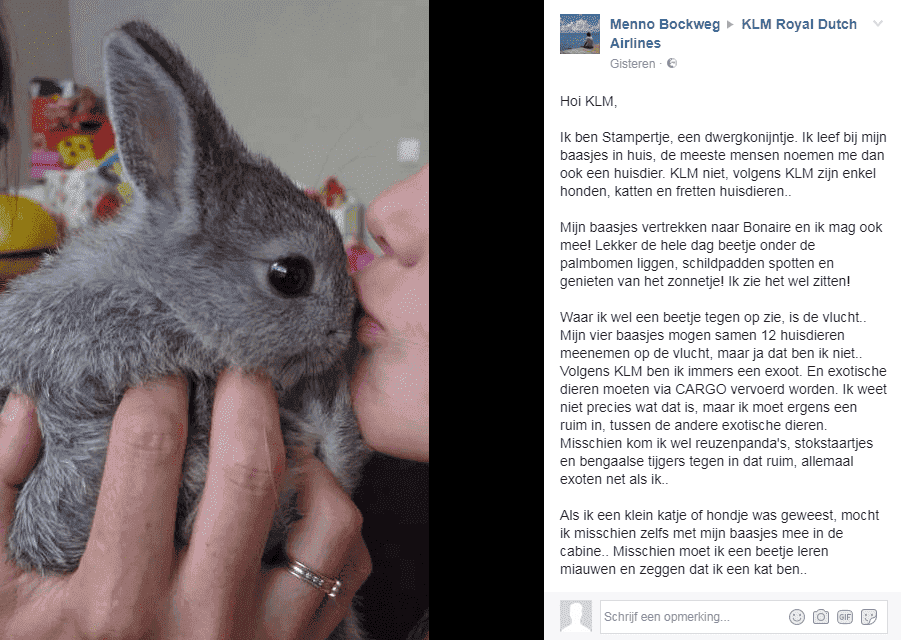This screenshot has width=901, height=640.
Task: Open the sticker picker icon
Action: tap(869, 617)
